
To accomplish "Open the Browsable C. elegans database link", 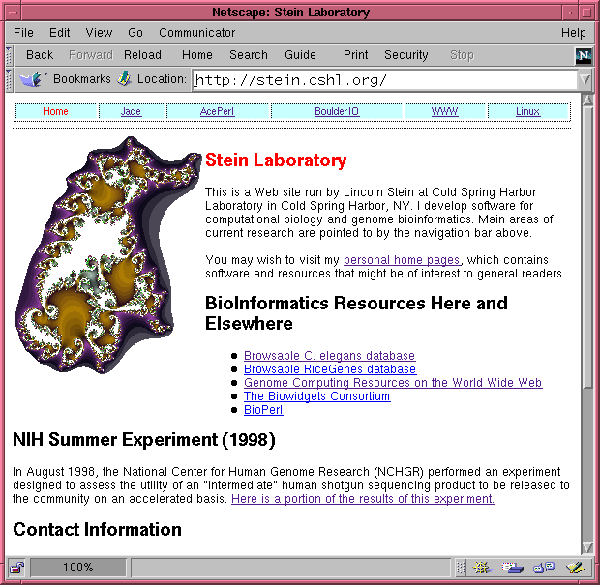I will [x=329, y=356].
